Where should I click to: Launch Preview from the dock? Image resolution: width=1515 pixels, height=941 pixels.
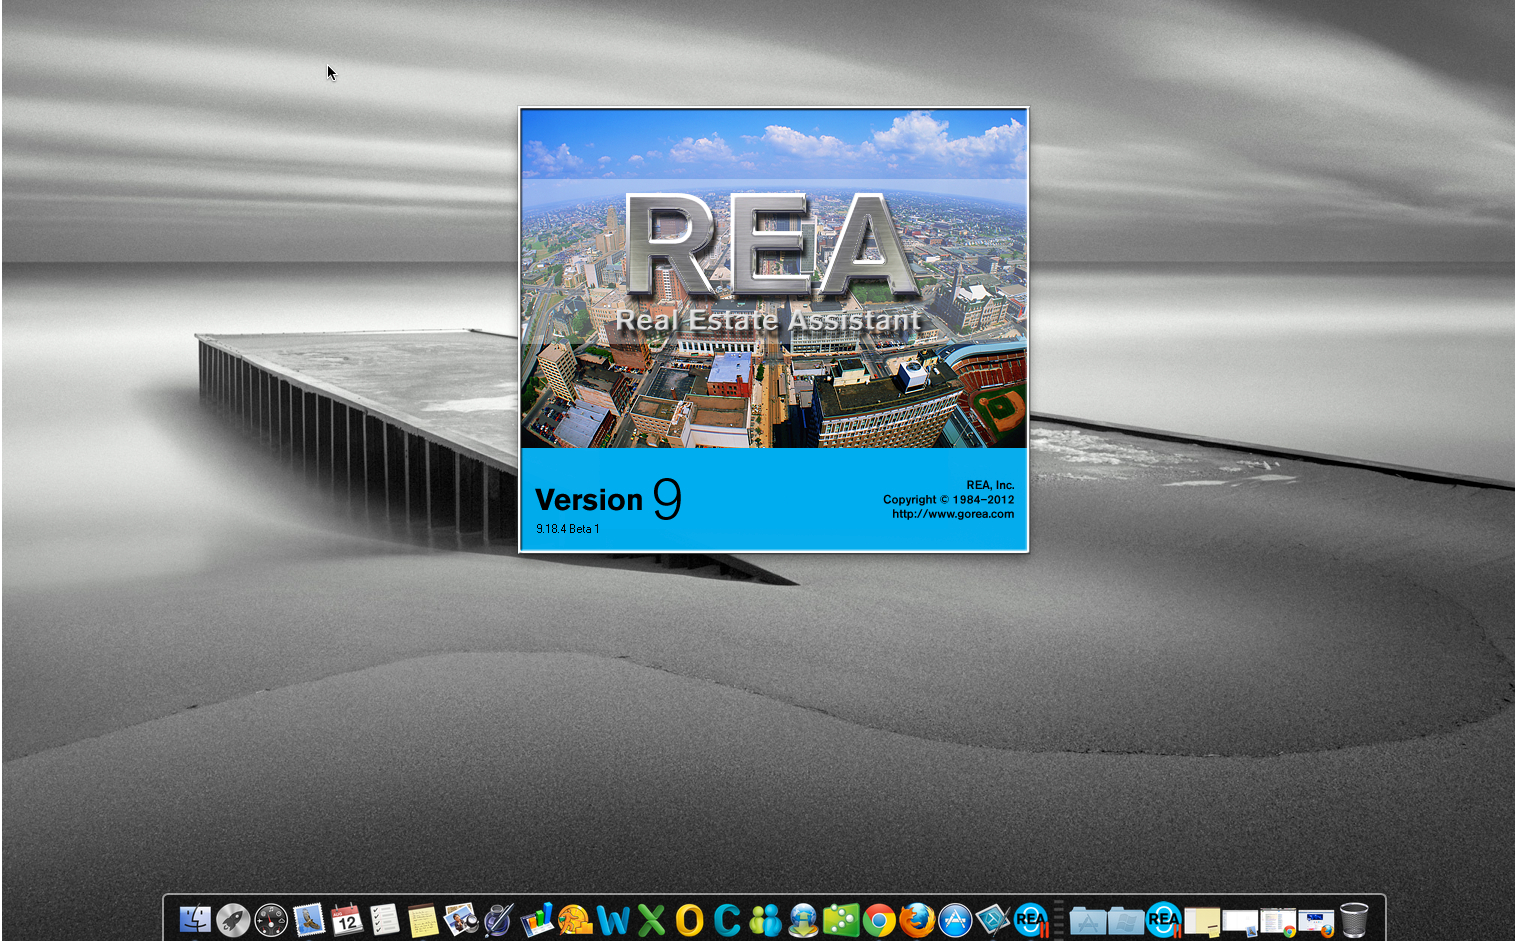tap(461, 919)
